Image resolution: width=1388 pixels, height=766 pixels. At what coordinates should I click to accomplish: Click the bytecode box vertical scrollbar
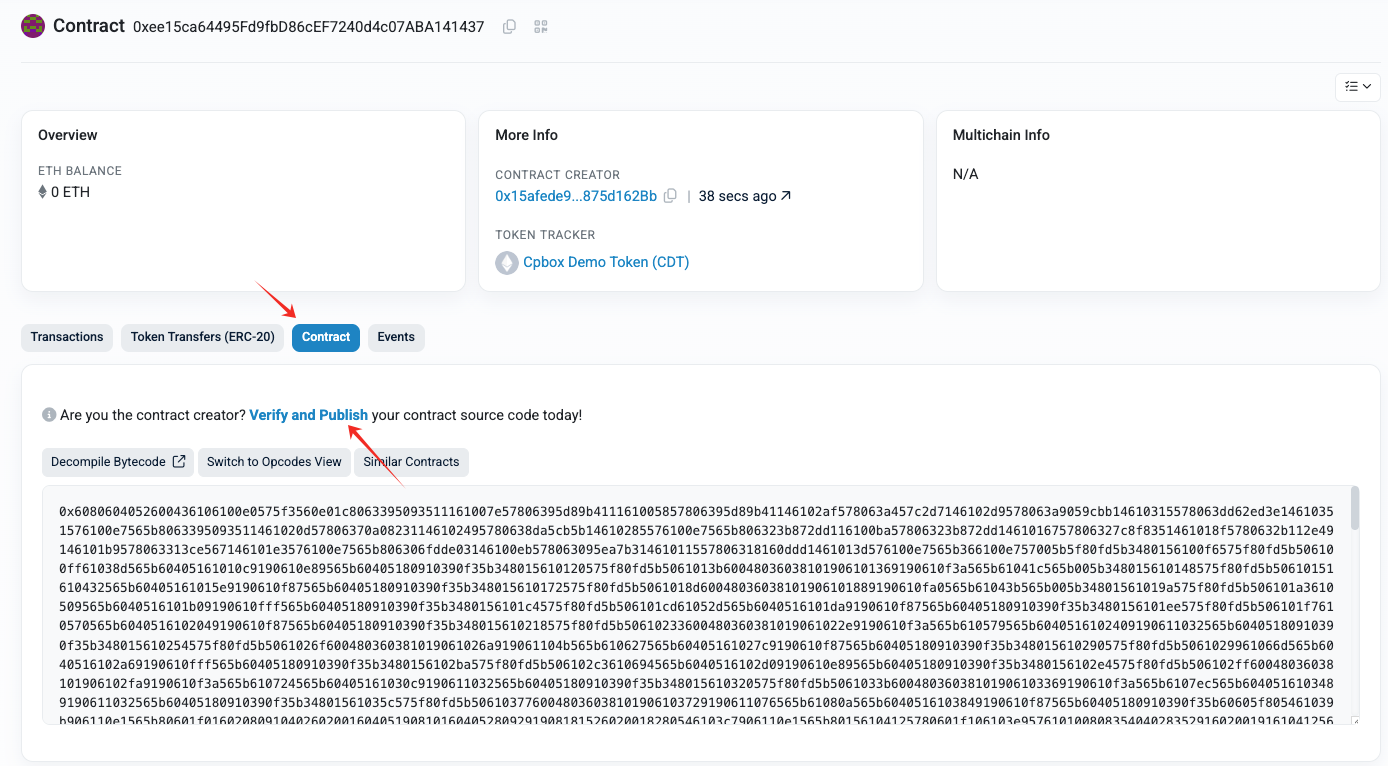tap(1354, 508)
